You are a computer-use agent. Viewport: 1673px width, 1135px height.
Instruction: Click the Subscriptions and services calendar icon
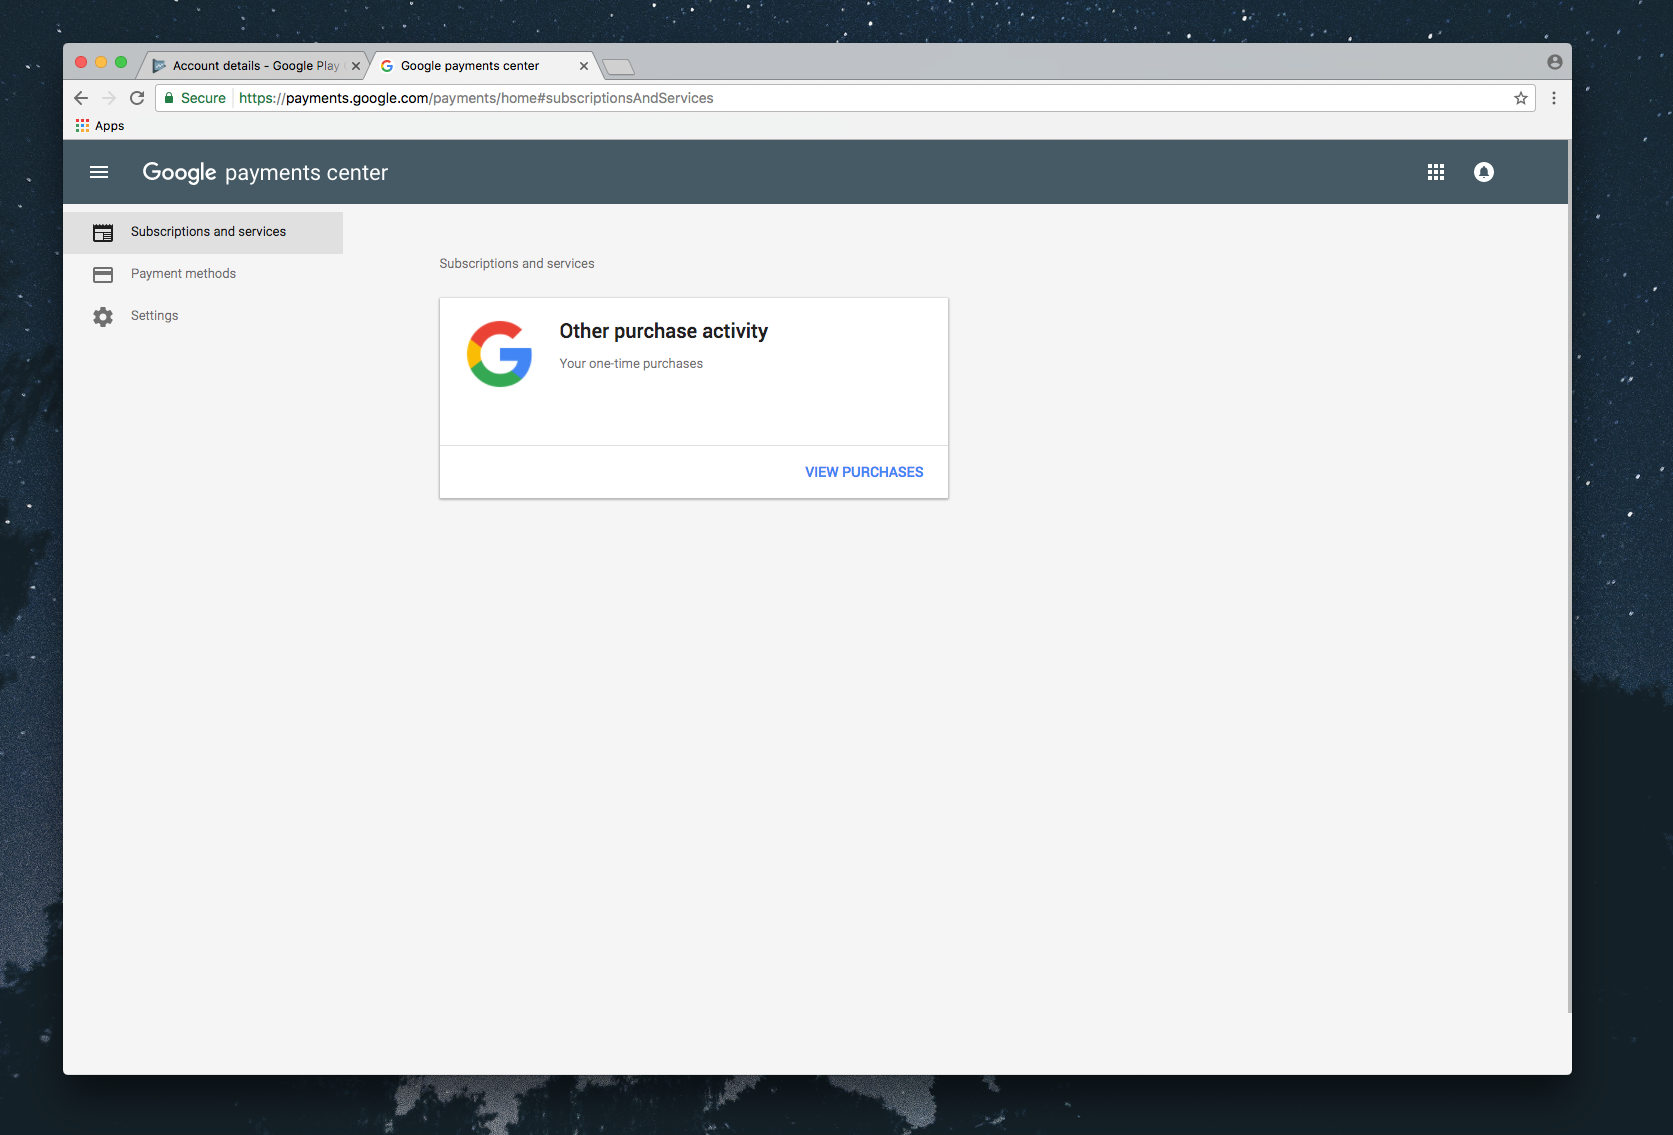[x=103, y=232]
